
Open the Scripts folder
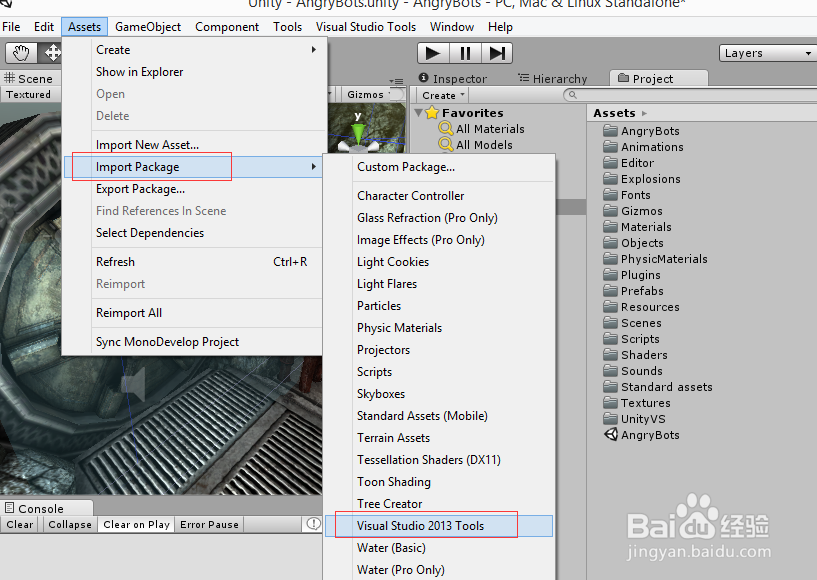coord(632,339)
